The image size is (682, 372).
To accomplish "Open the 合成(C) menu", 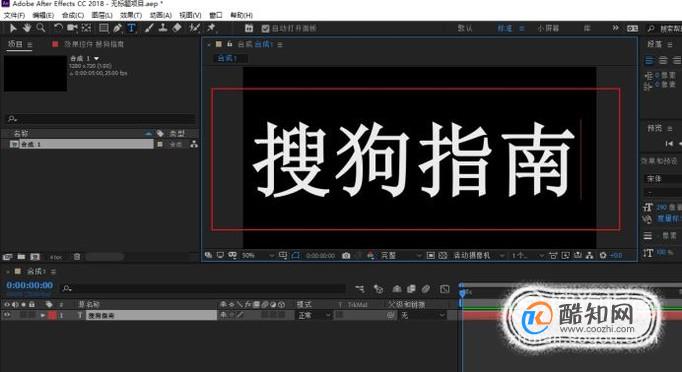I will point(73,15).
